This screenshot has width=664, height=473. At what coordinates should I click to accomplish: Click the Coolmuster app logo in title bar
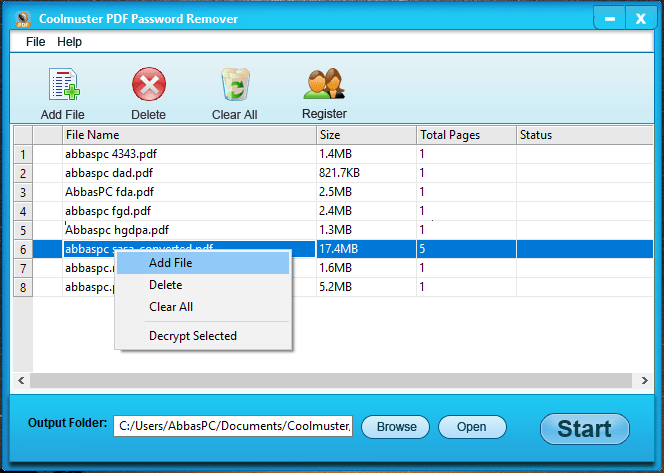(x=23, y=19)
